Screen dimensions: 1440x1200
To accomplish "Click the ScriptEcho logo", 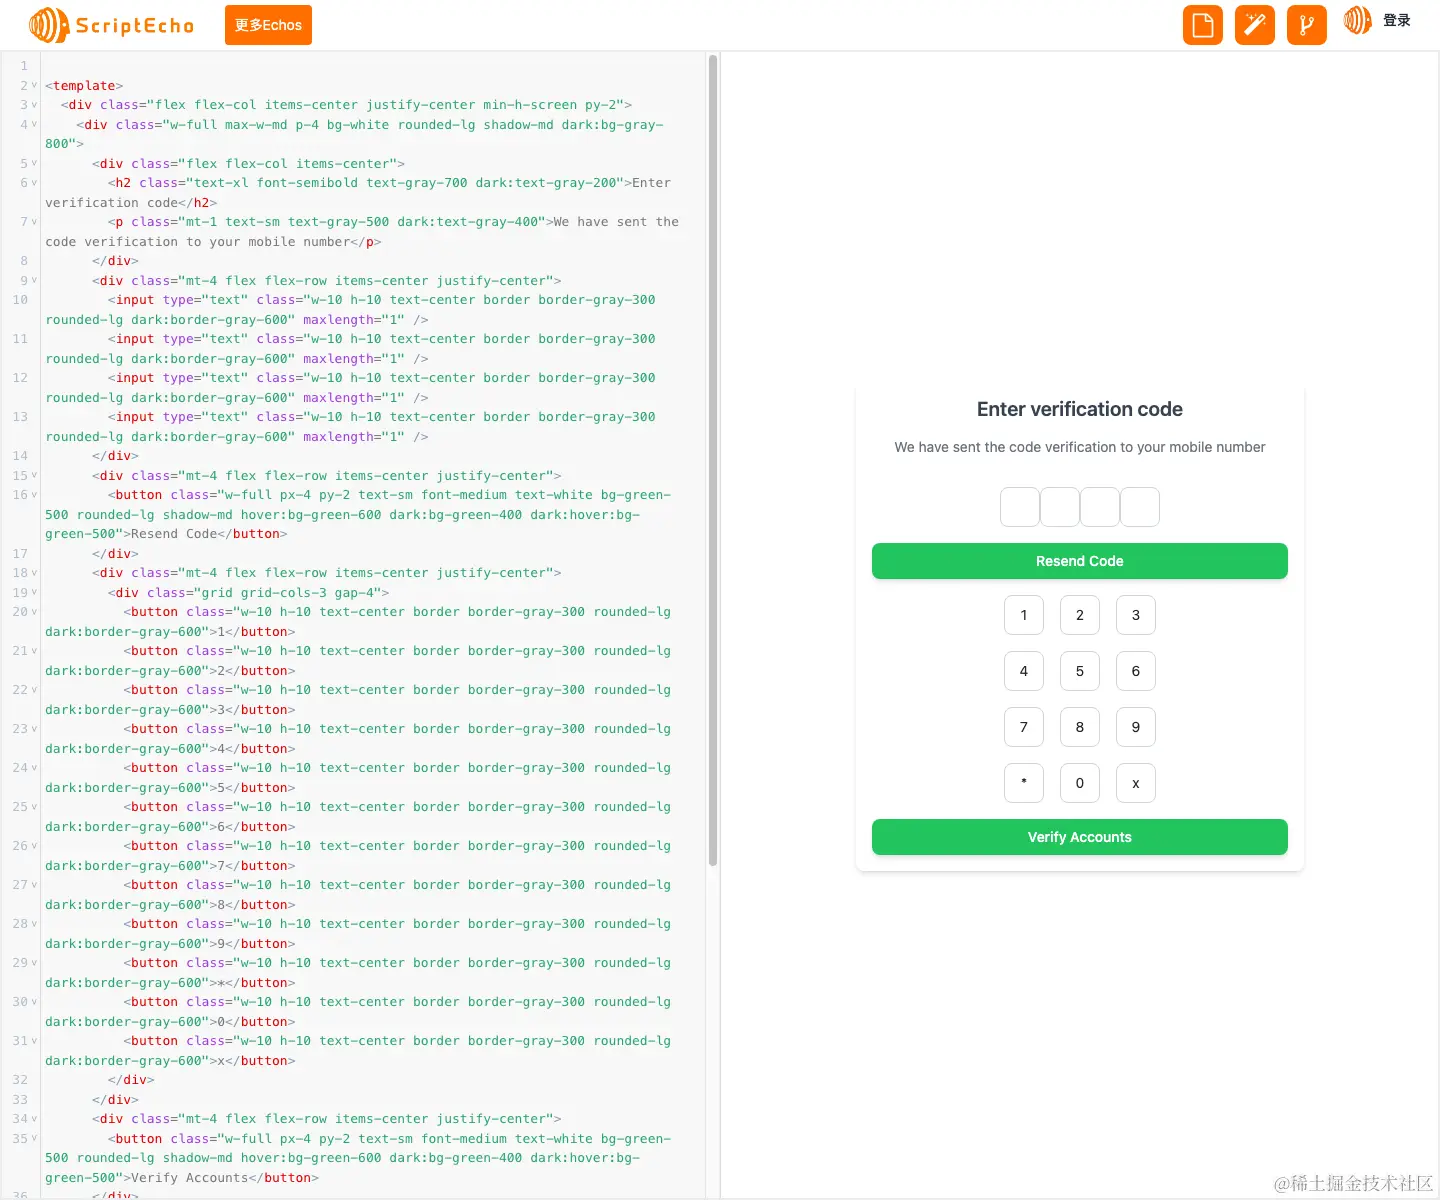I will (111, 25).
